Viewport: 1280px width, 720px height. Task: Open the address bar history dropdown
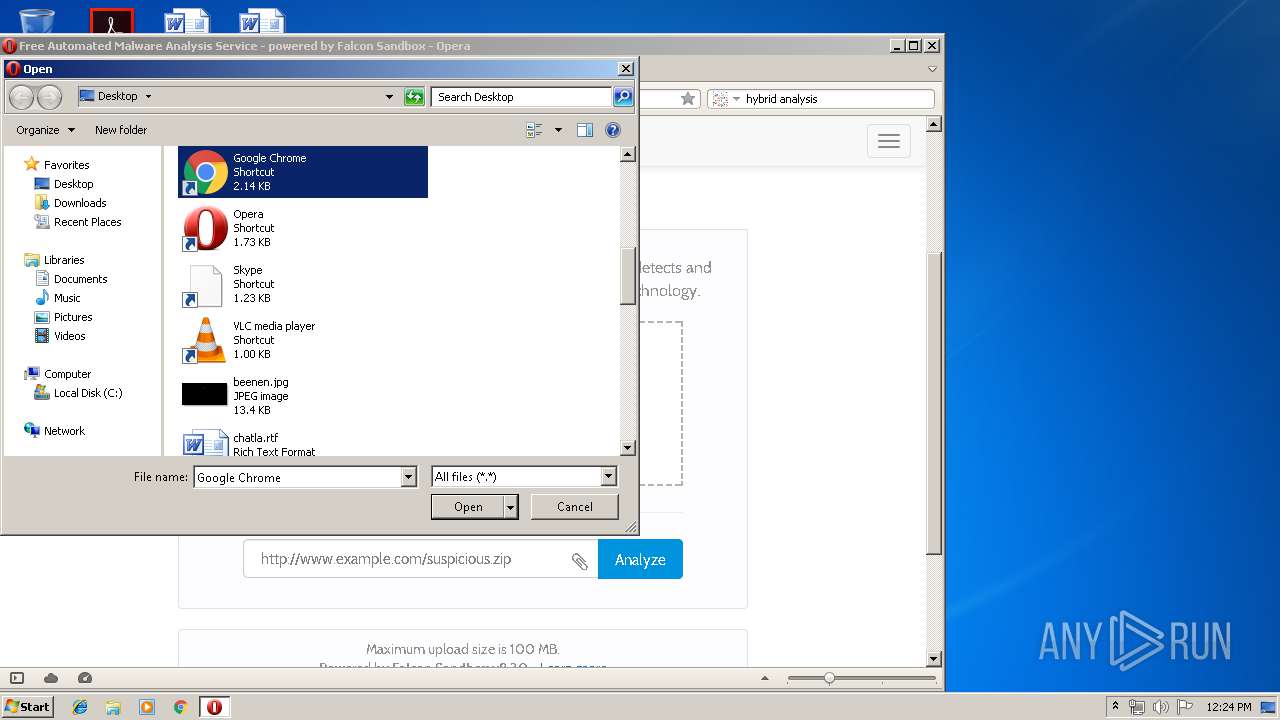390,97
